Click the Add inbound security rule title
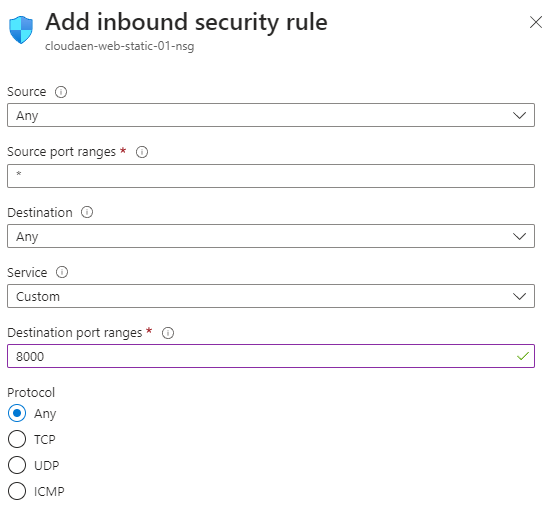 tap(186, 22)
